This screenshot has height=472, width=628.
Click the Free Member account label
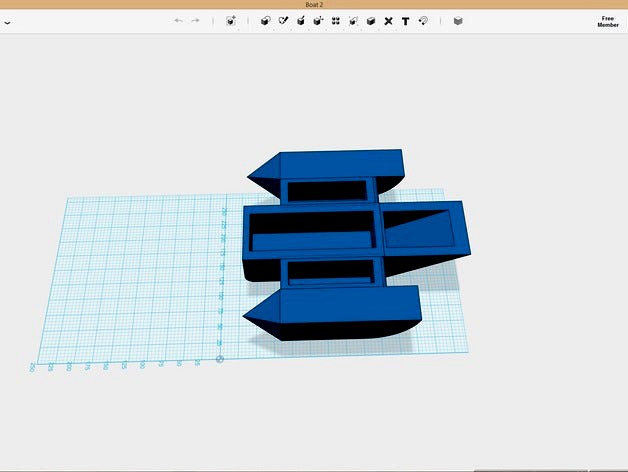(608, 22)
